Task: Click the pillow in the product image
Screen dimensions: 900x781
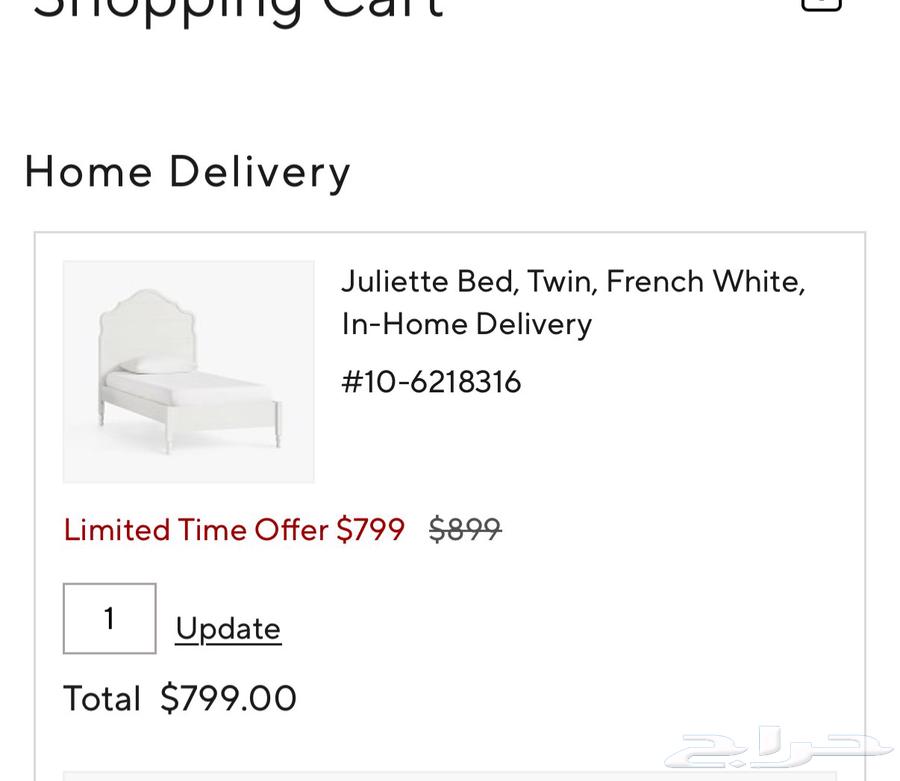Action: click(157, 365)
